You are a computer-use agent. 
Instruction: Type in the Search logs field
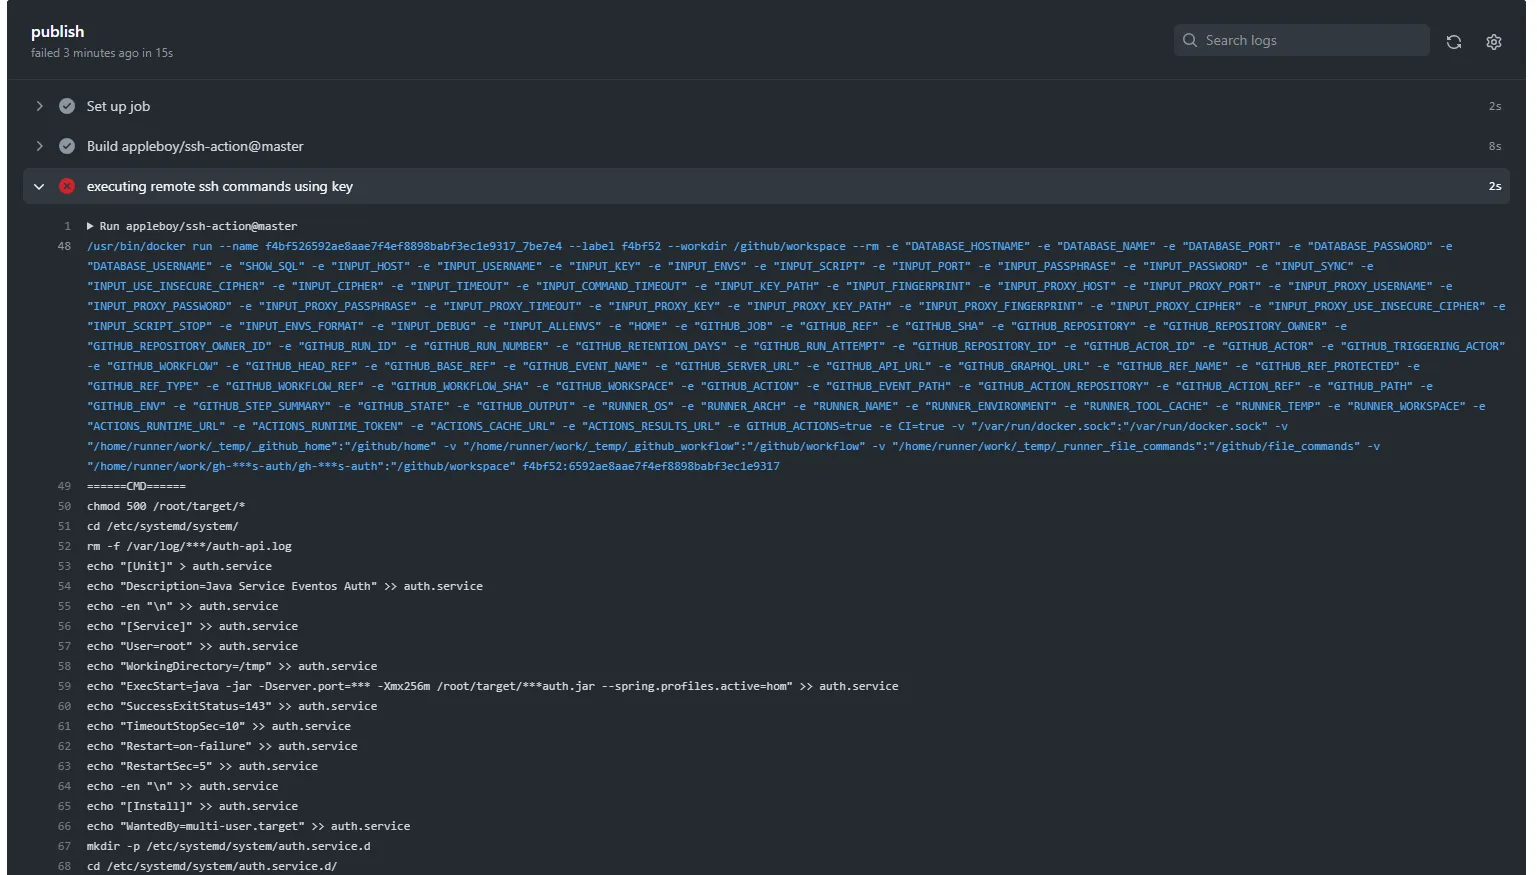1310,40
